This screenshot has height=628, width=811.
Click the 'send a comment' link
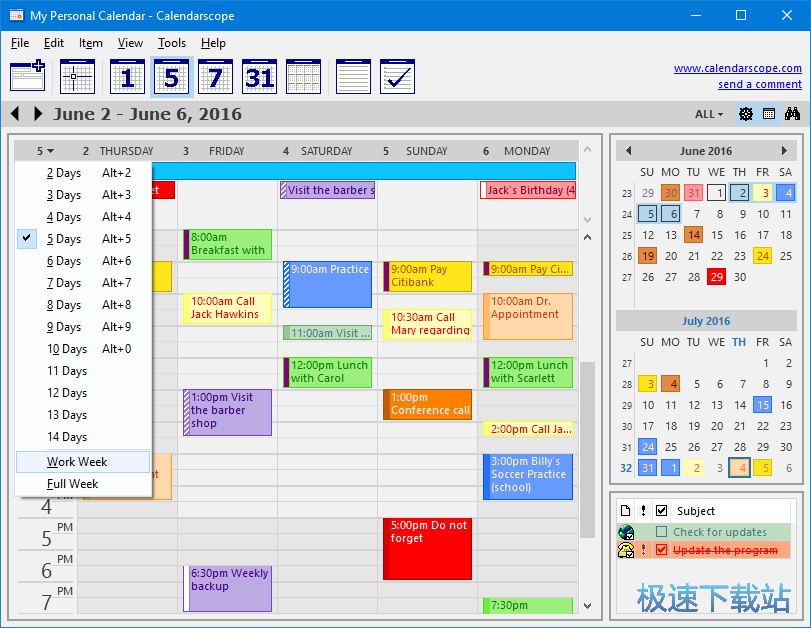760,83
